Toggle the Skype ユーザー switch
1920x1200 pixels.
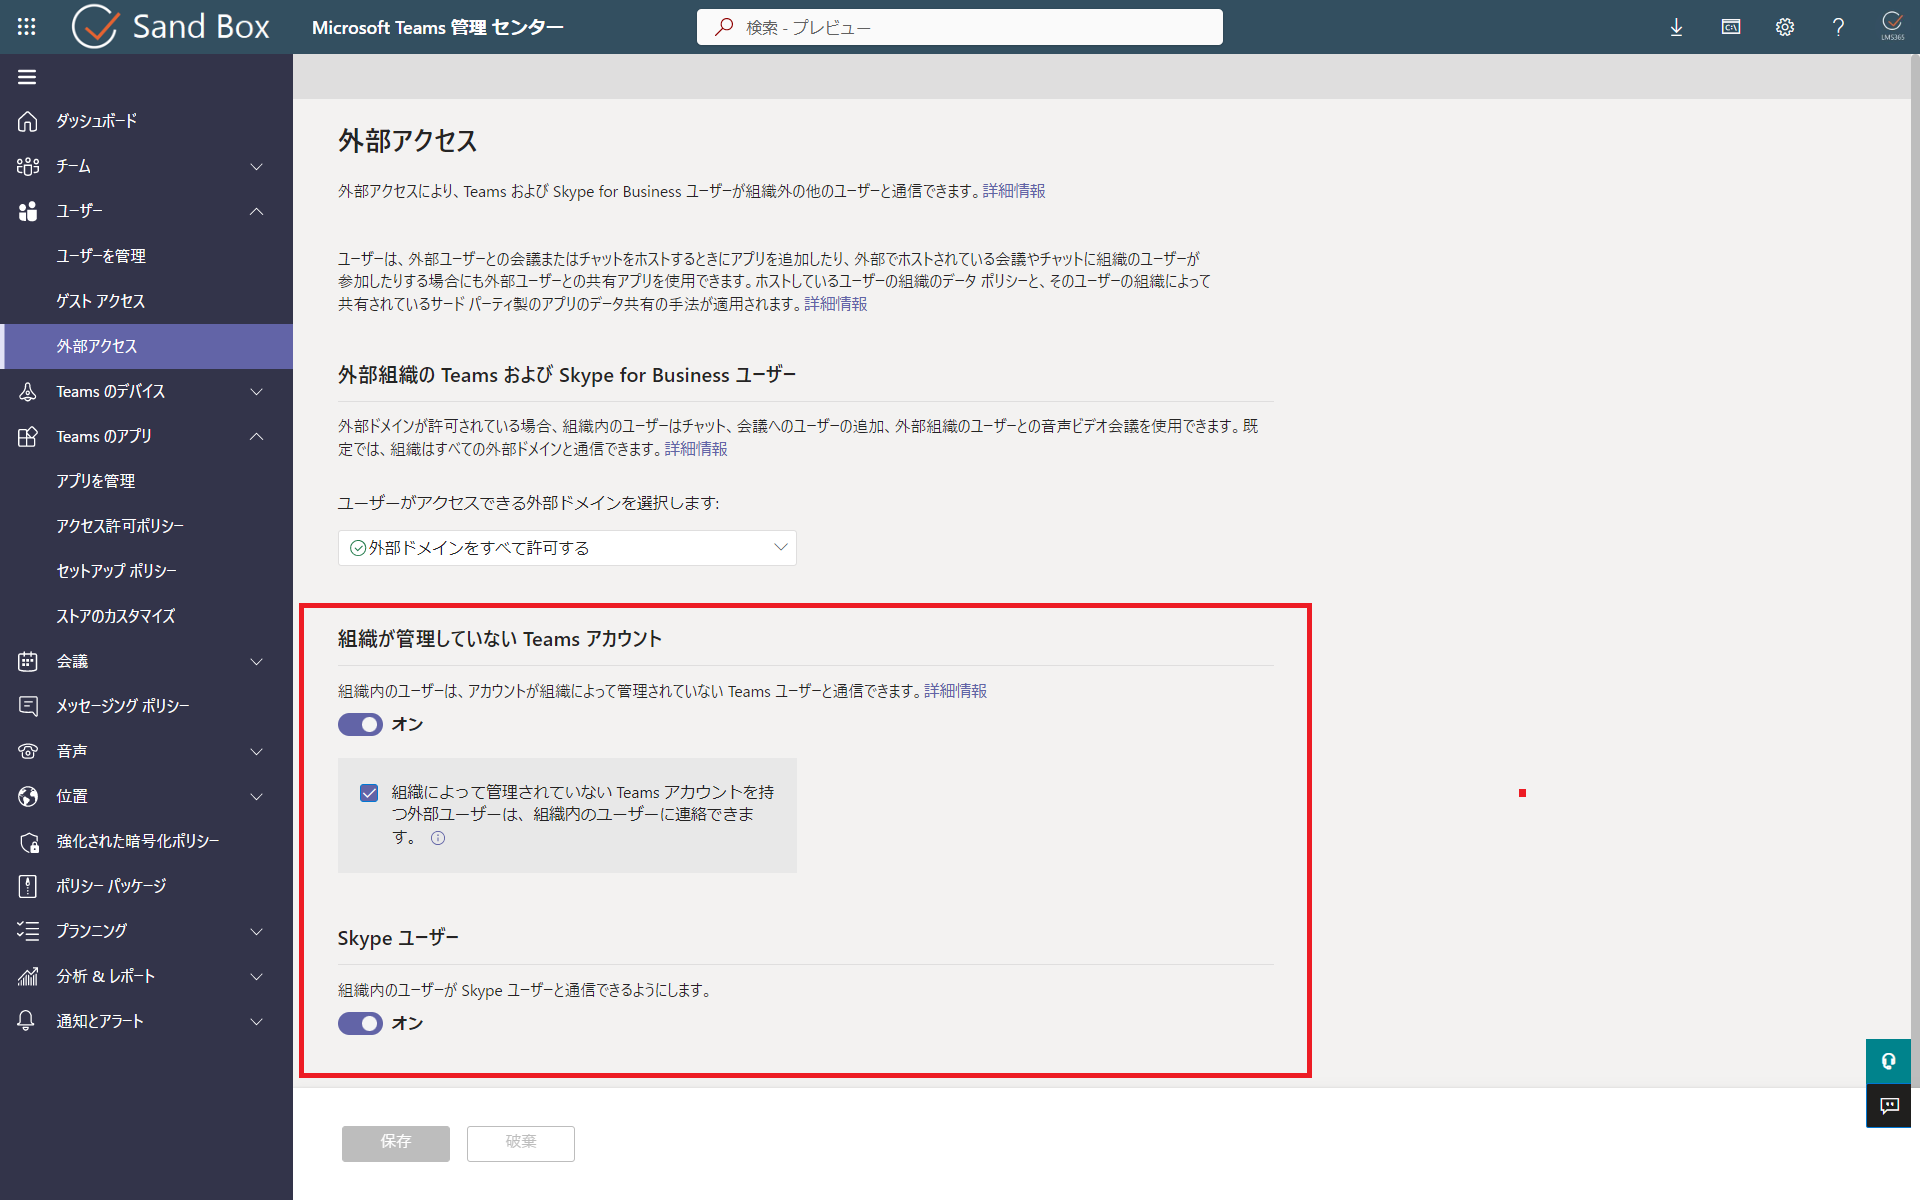[x=360, y=1023]
